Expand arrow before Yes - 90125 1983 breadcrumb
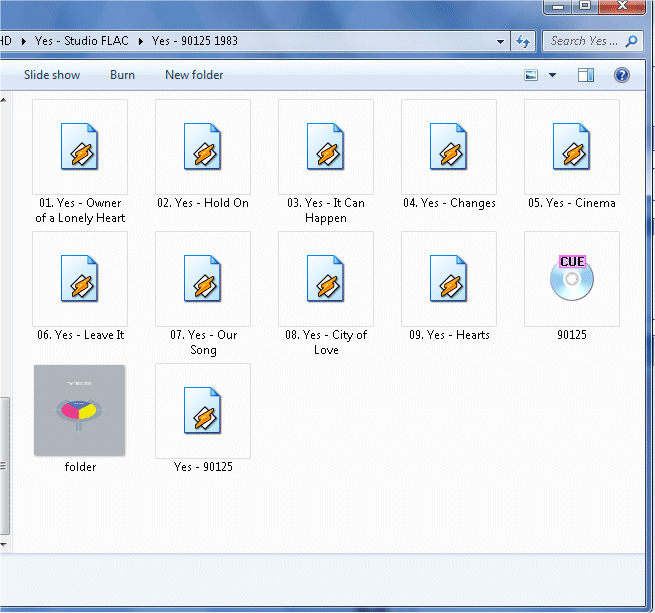This screenshot has width=655, height=613. pos(140,41)
